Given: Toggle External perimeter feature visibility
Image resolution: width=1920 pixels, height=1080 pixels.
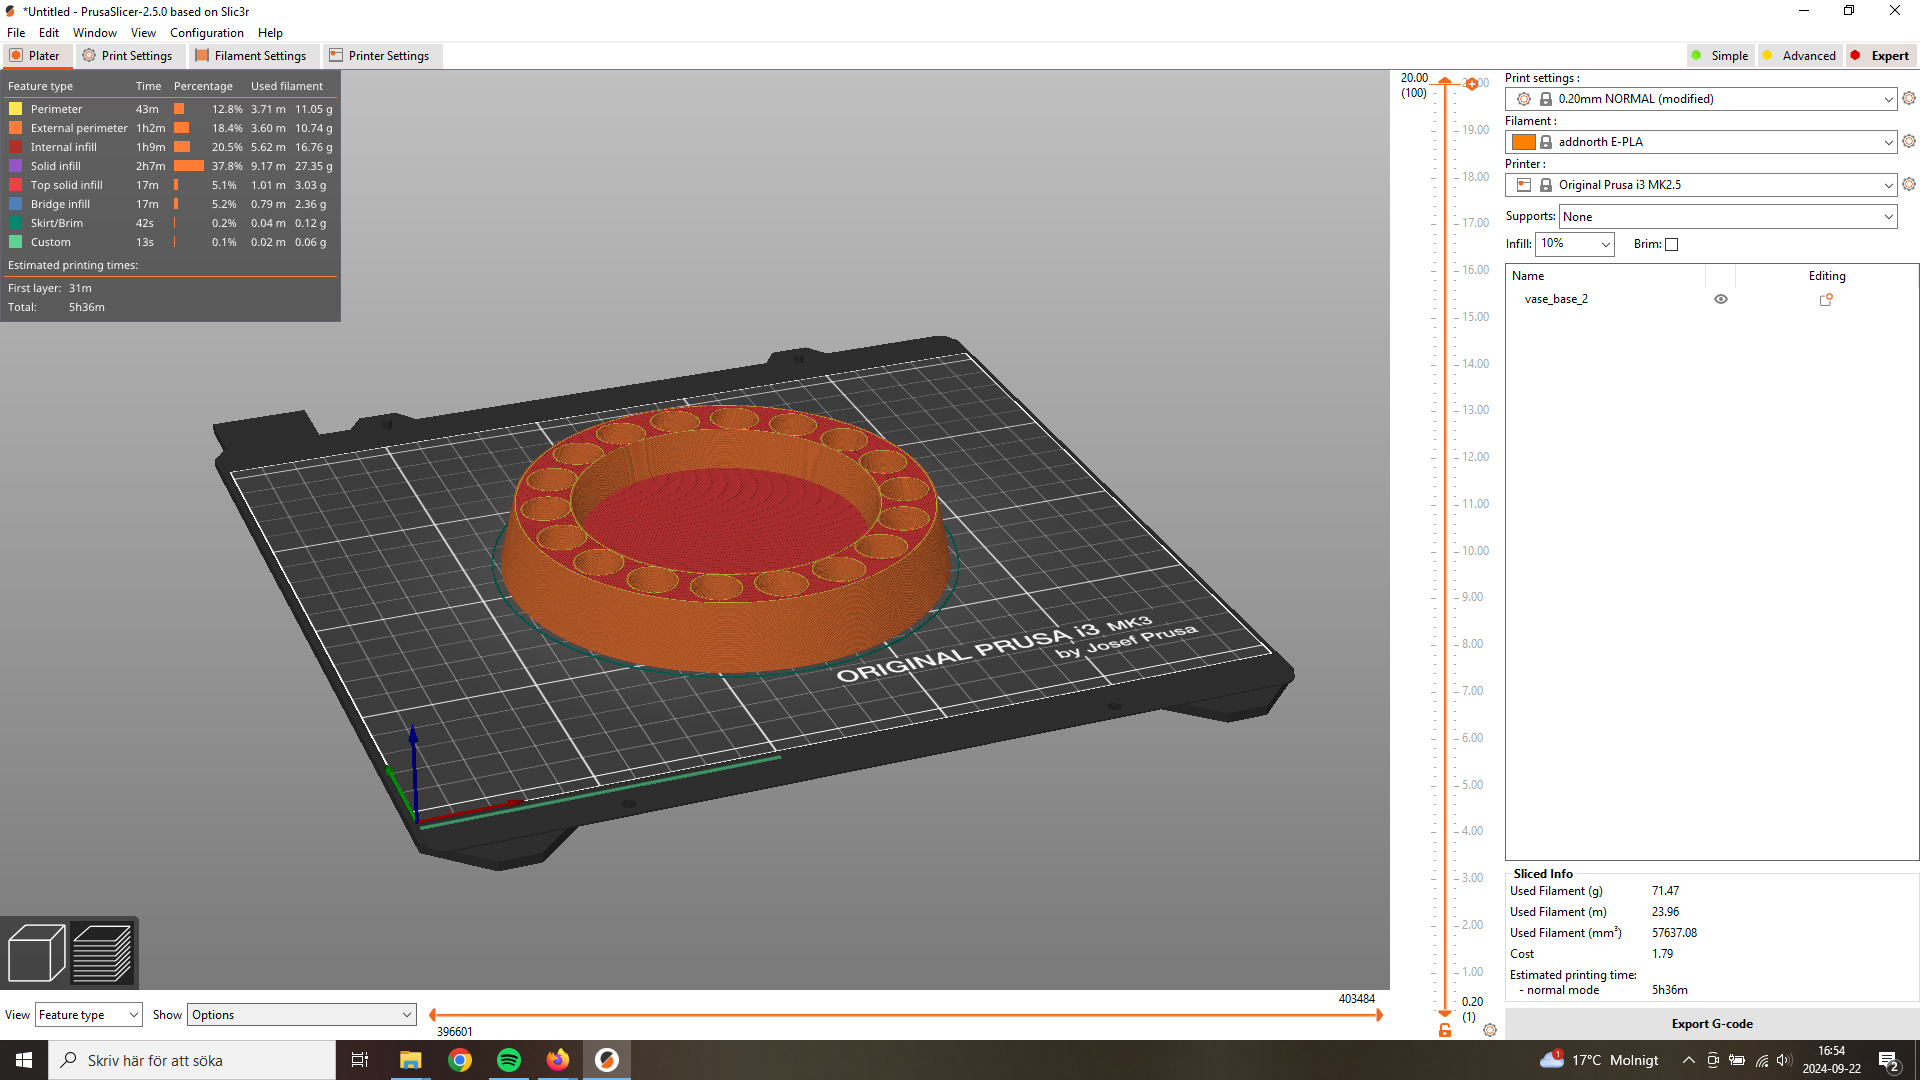Looking at the screenshot, I should tap(16, 128).
